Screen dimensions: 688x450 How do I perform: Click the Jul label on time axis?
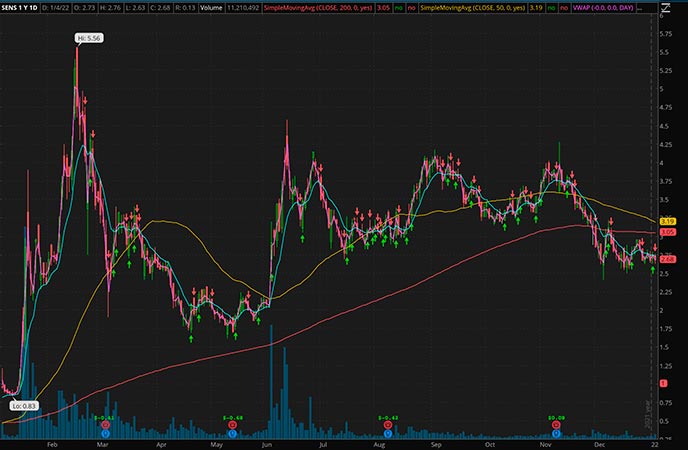click(x=323, y=444)
